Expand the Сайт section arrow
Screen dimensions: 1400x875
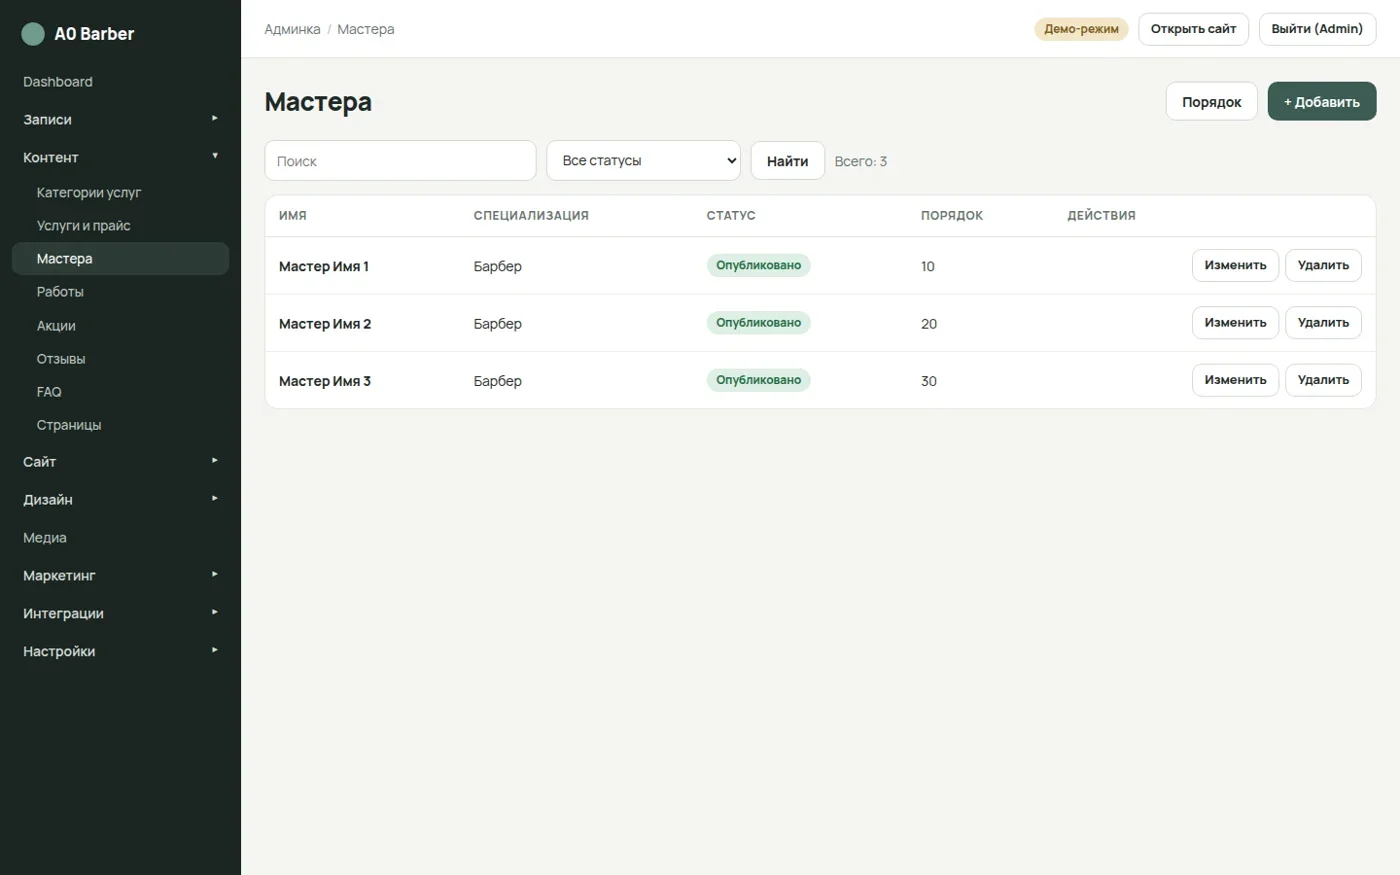click(x=214, y=460)
